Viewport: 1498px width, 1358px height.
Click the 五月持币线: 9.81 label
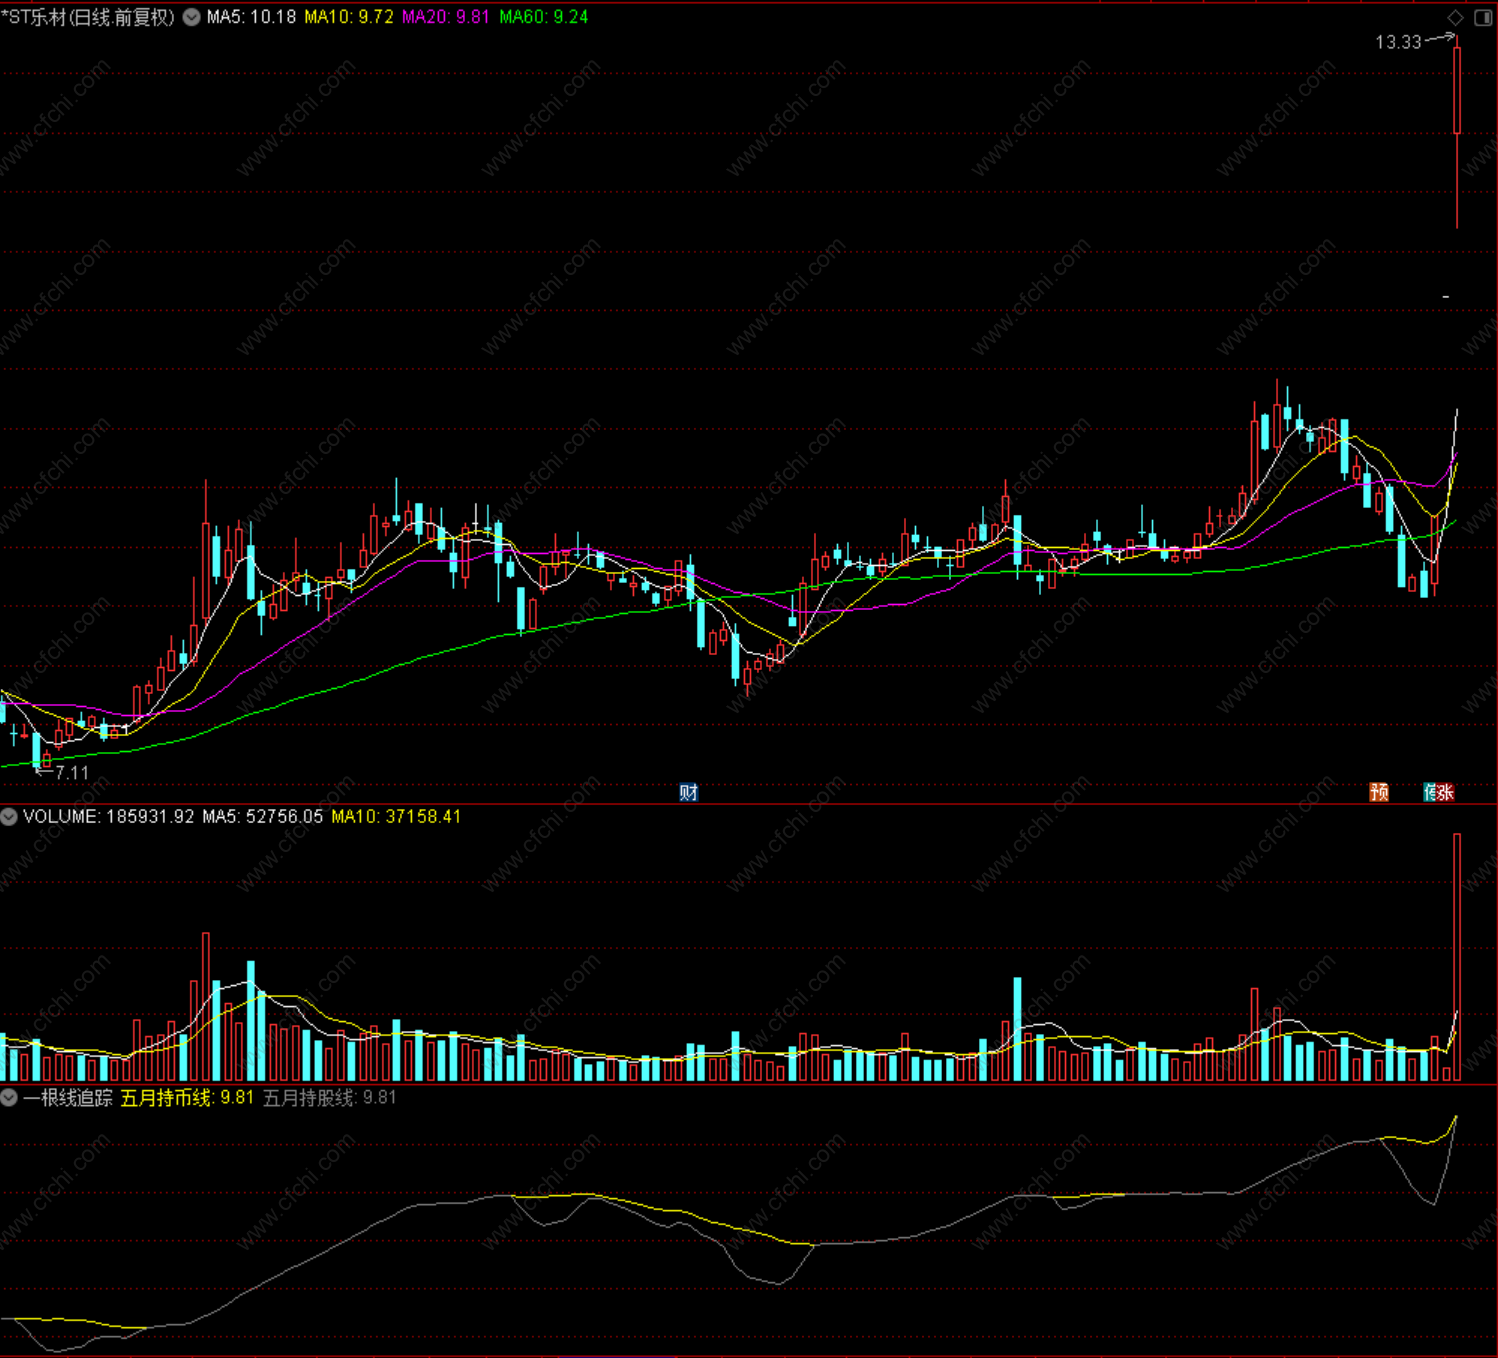(x=187, y=1098)
